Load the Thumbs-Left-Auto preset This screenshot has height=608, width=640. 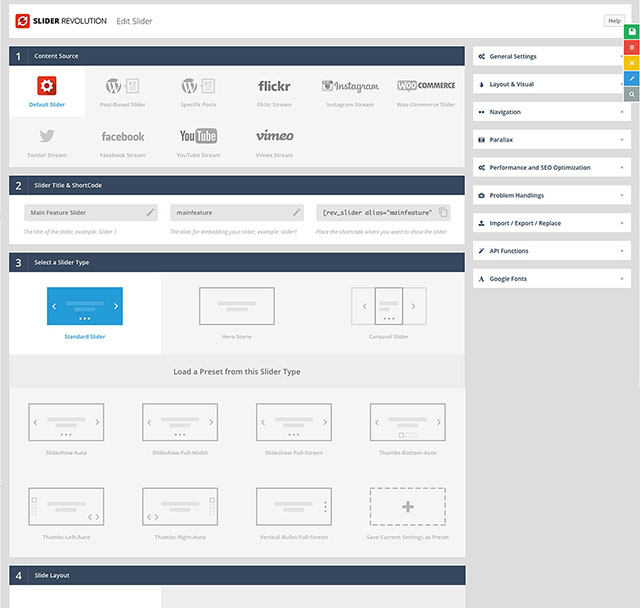coord(66,513)
